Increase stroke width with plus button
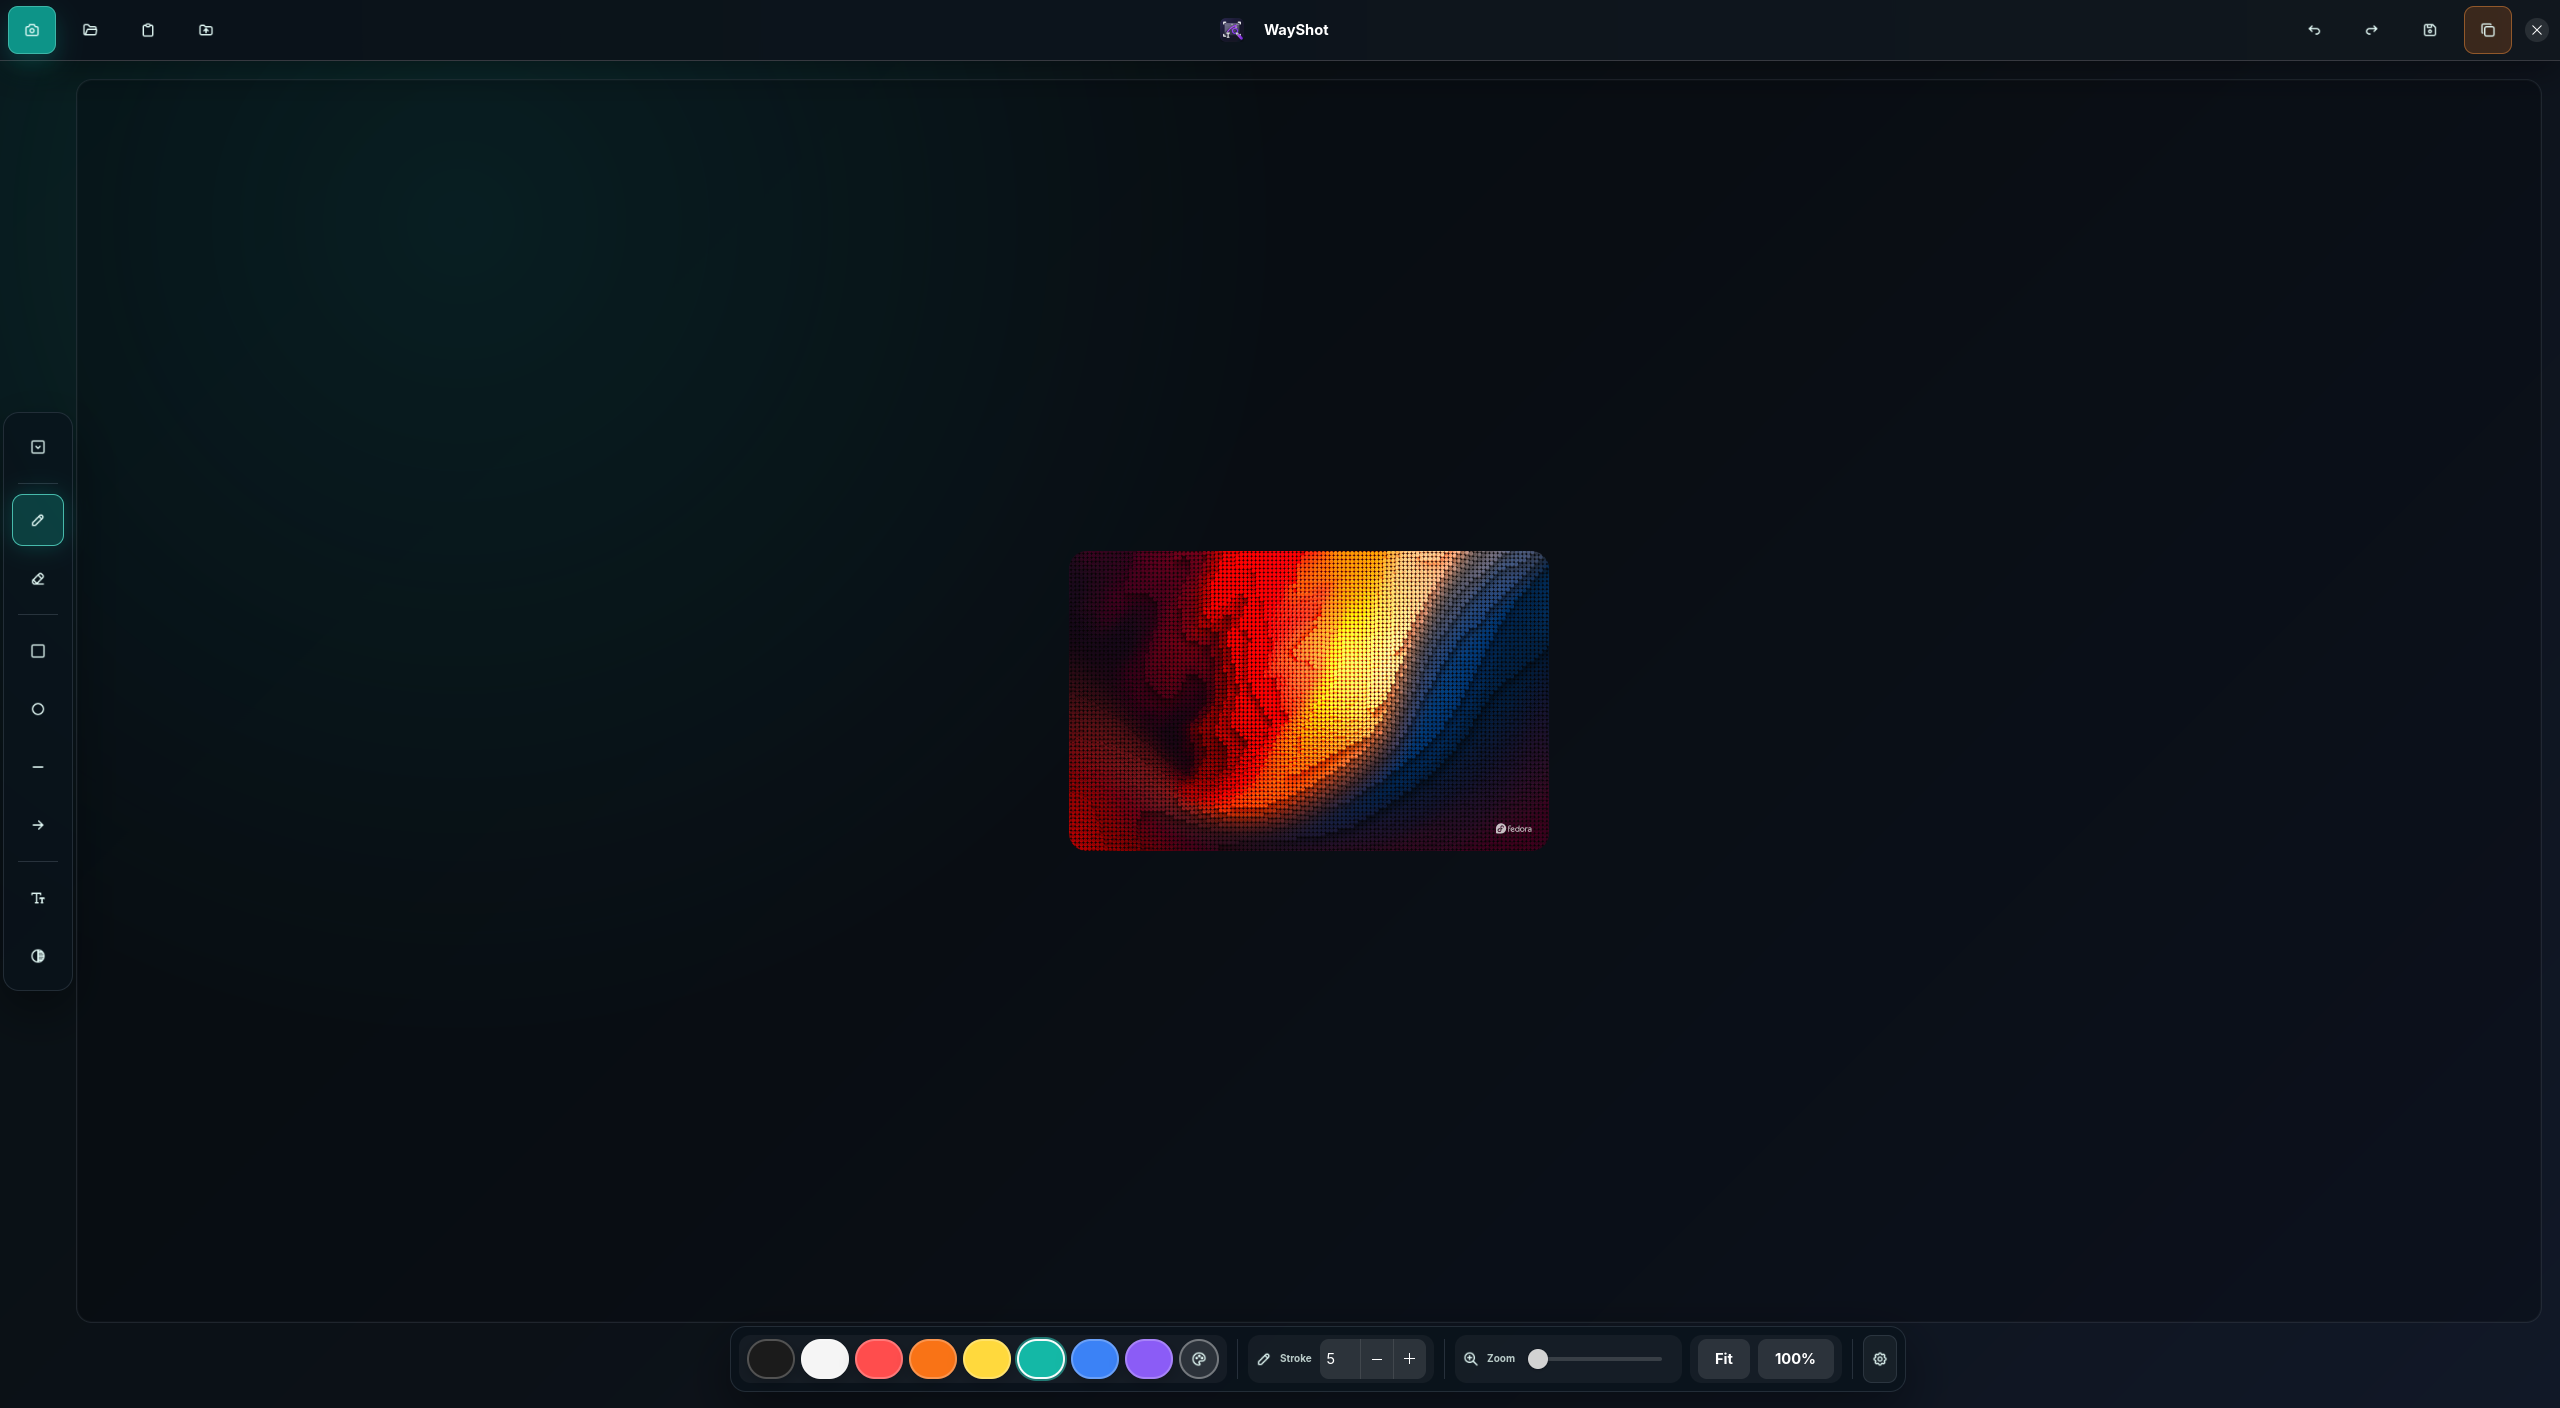The image size is (2560, 1408). (1410, 1359)
